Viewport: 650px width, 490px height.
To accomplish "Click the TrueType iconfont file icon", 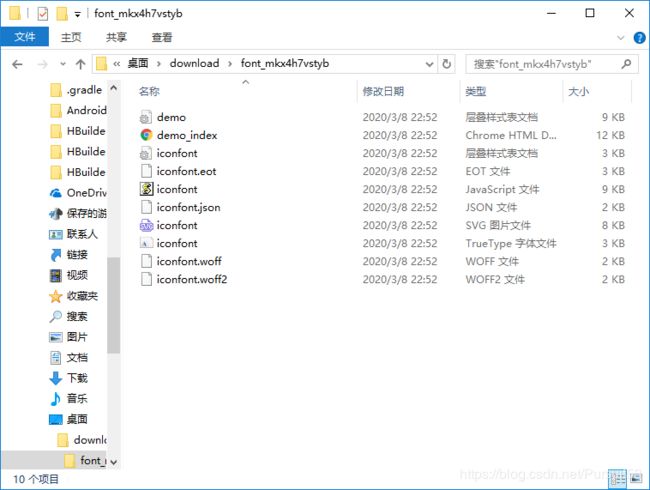I will 146,243.
